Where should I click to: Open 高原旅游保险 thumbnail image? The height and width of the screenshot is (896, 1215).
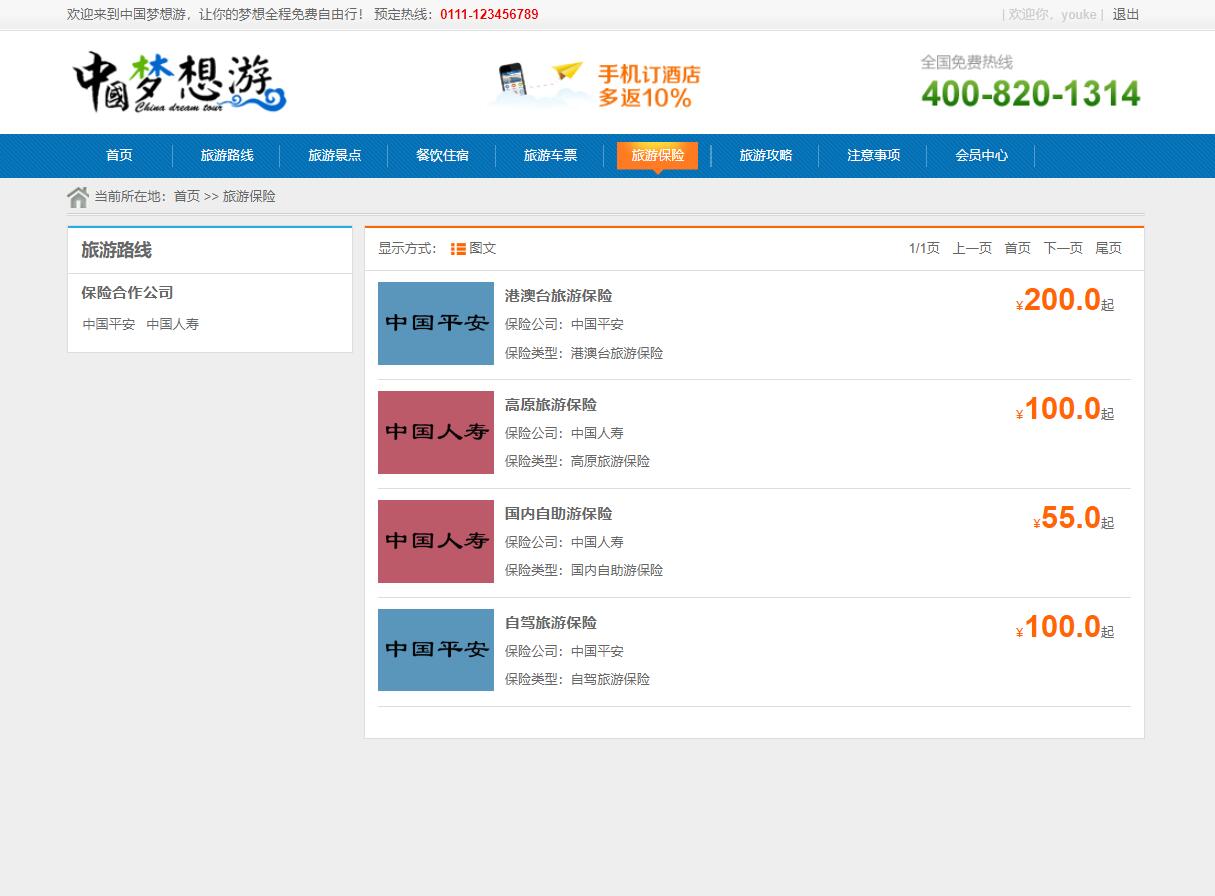click(435, 432)
